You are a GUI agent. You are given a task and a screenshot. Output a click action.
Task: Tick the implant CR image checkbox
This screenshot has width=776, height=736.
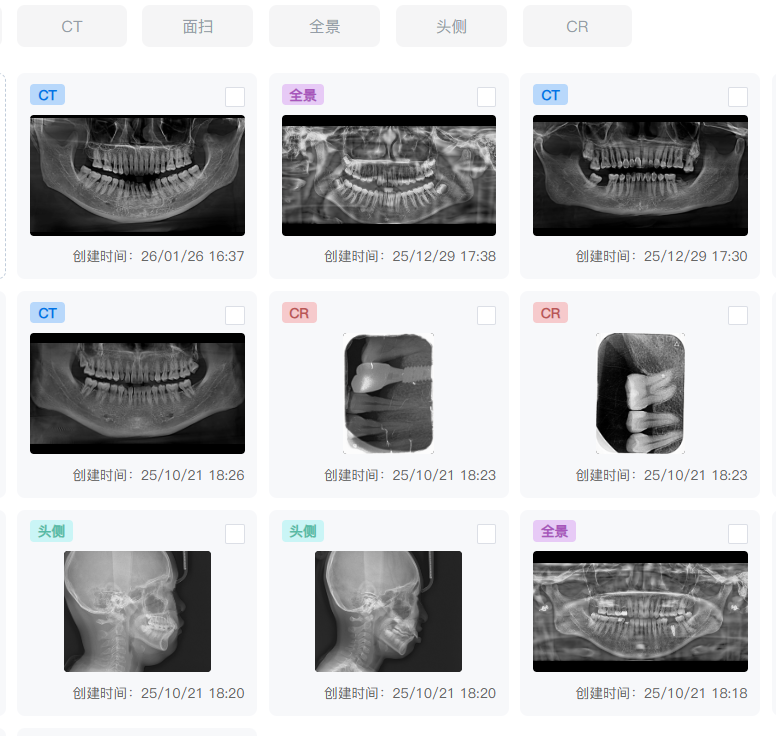coord(486,315)
